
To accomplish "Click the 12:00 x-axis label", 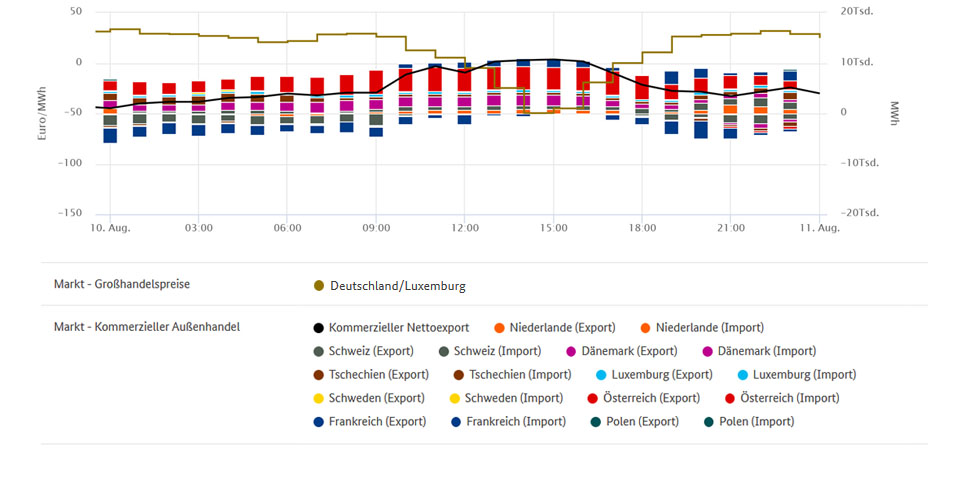I will pos(465,228).
